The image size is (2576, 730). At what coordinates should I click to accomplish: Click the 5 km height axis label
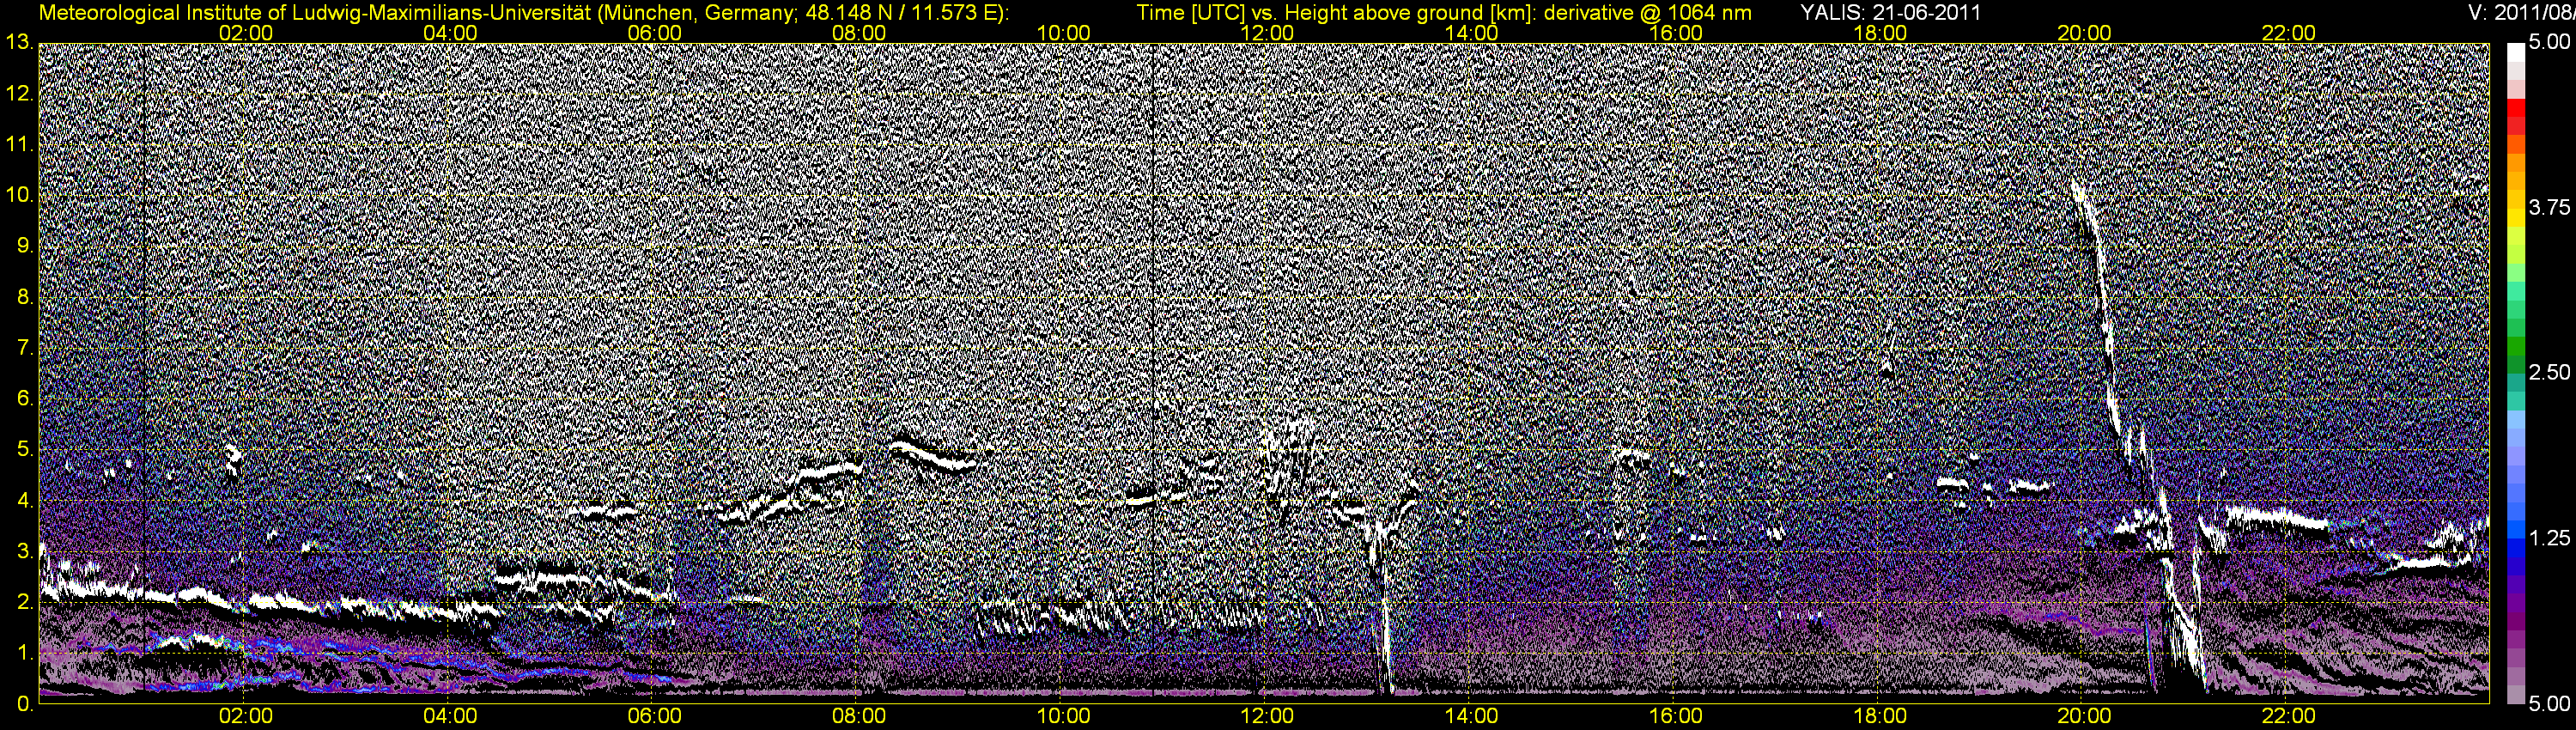click(x=24, y=450)
